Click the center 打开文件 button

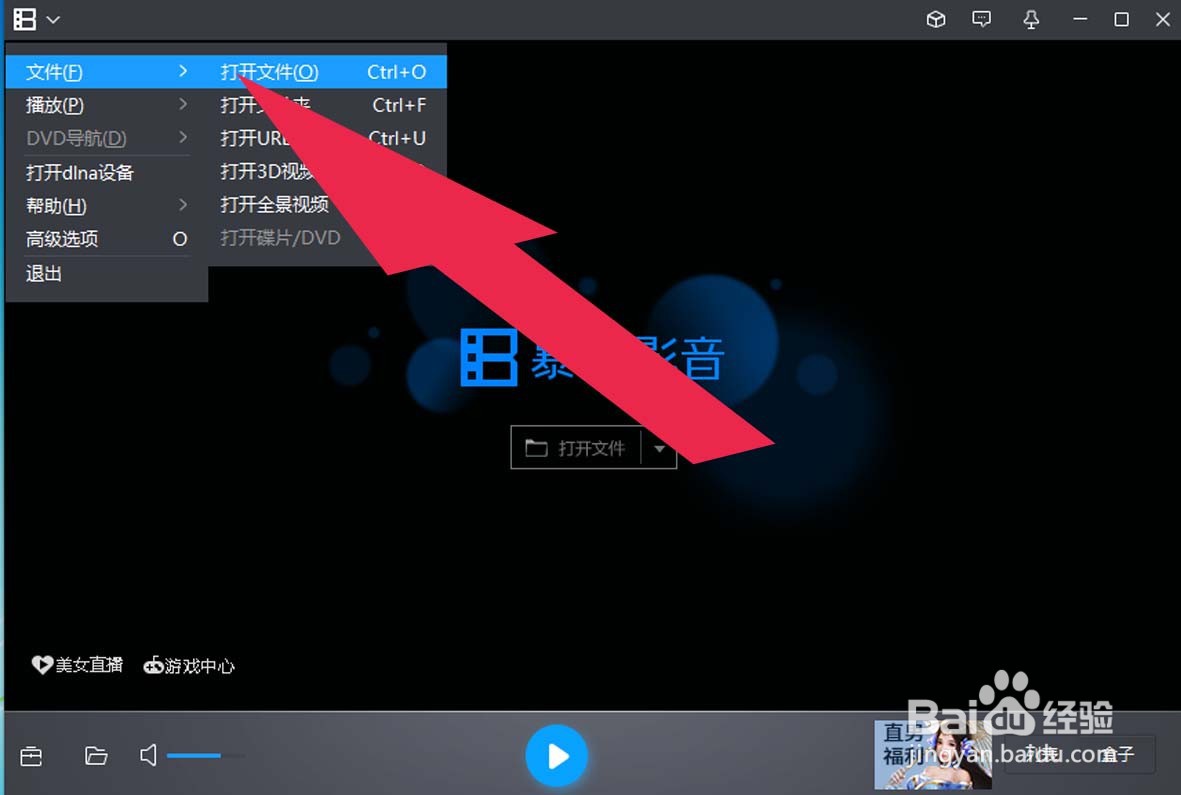(576, 448)
